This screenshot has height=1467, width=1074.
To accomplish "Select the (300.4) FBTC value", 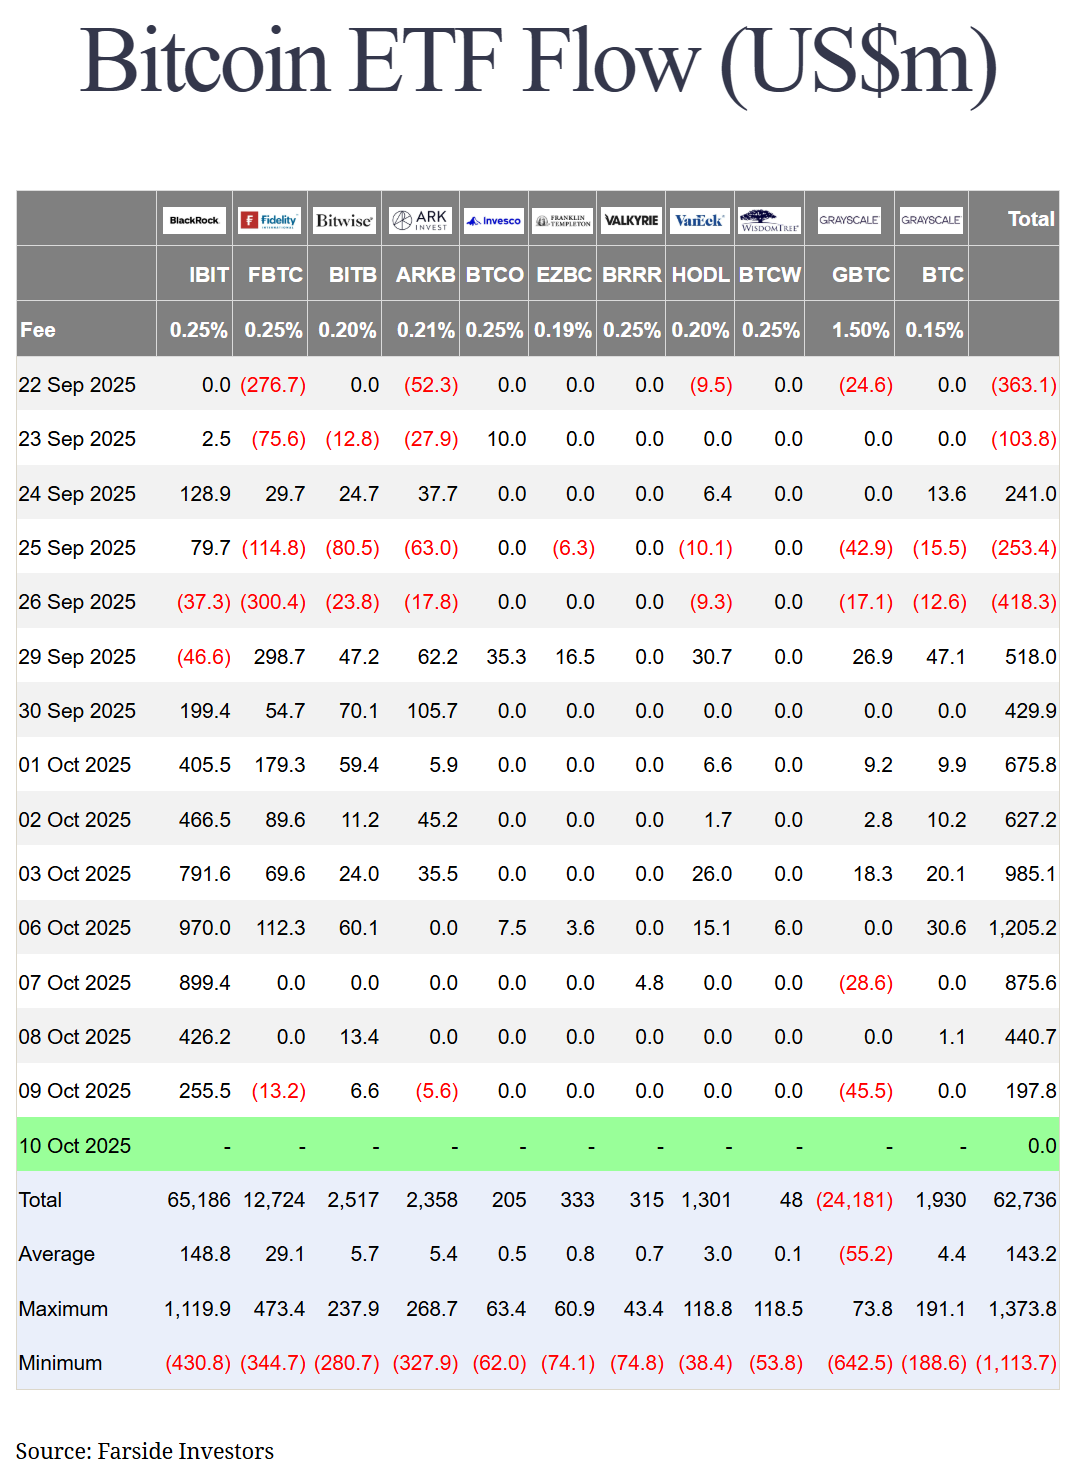I will (273, 602).
